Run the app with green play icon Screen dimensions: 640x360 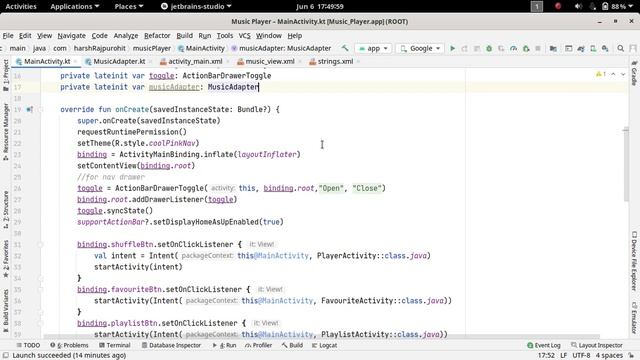(452, 49)
